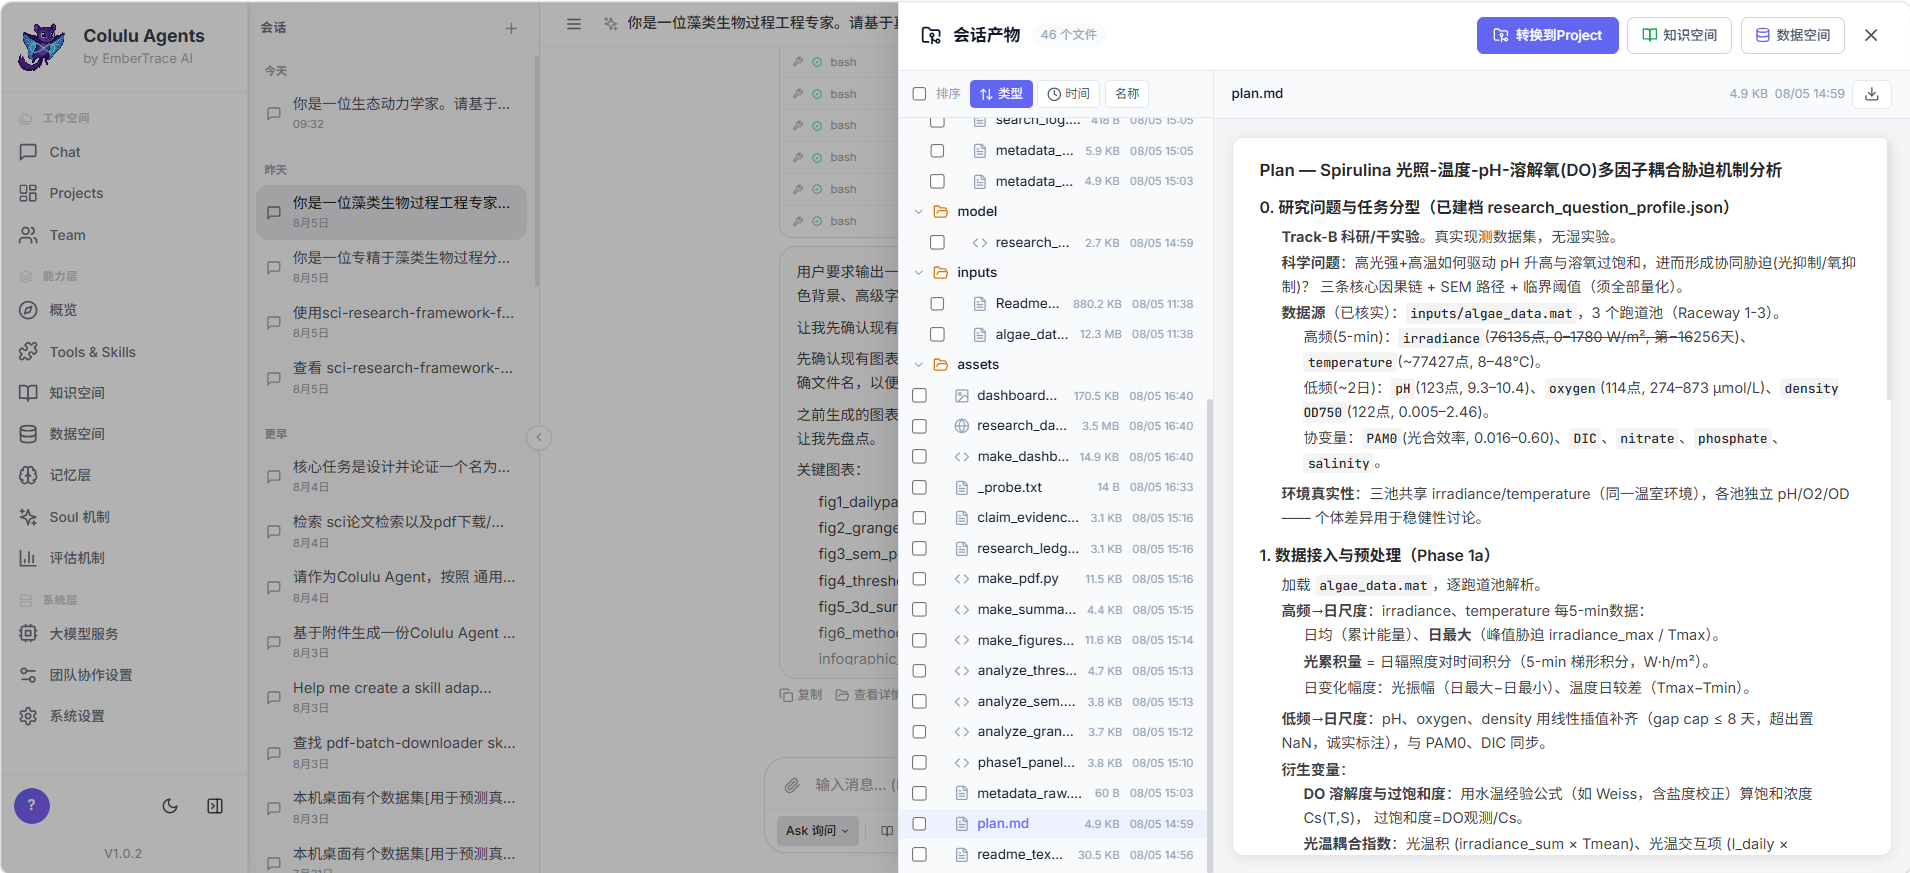Collapse the assets folder
The image size is (1910, 873).
(x=919, y=365)
